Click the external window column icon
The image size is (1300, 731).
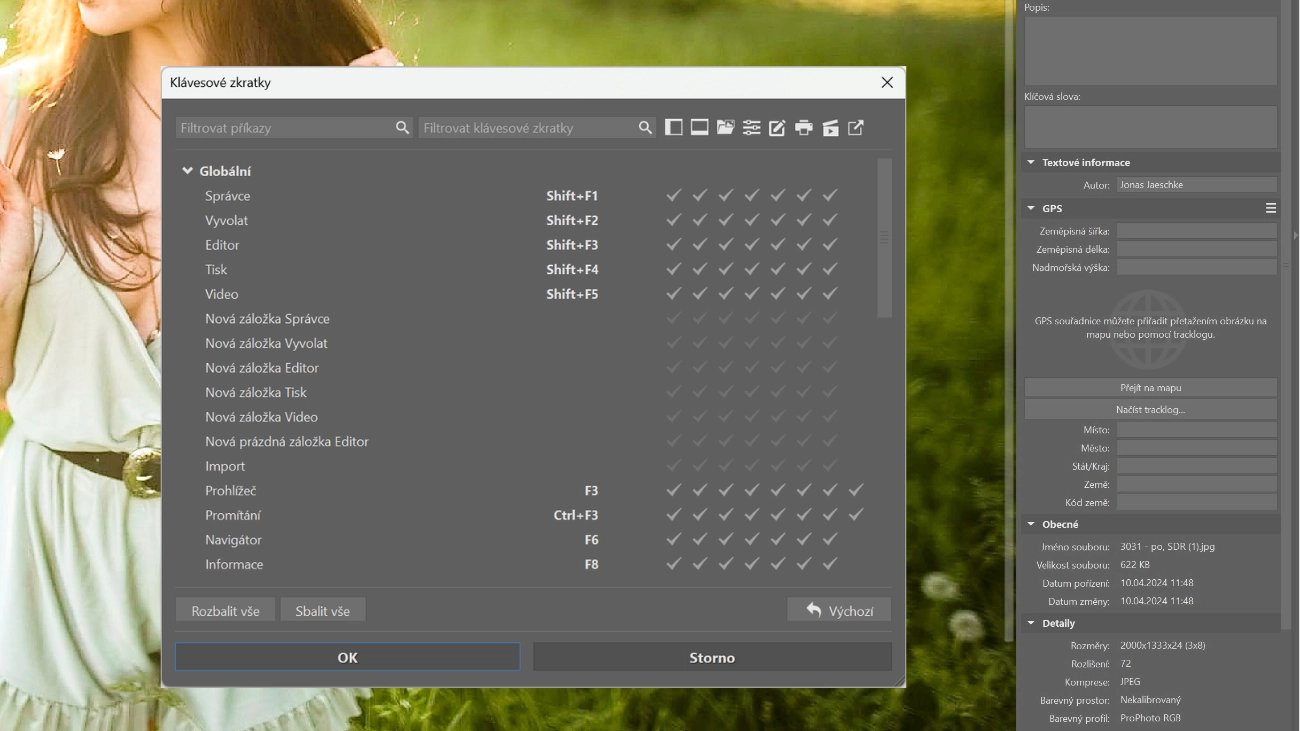coord(856,128)
